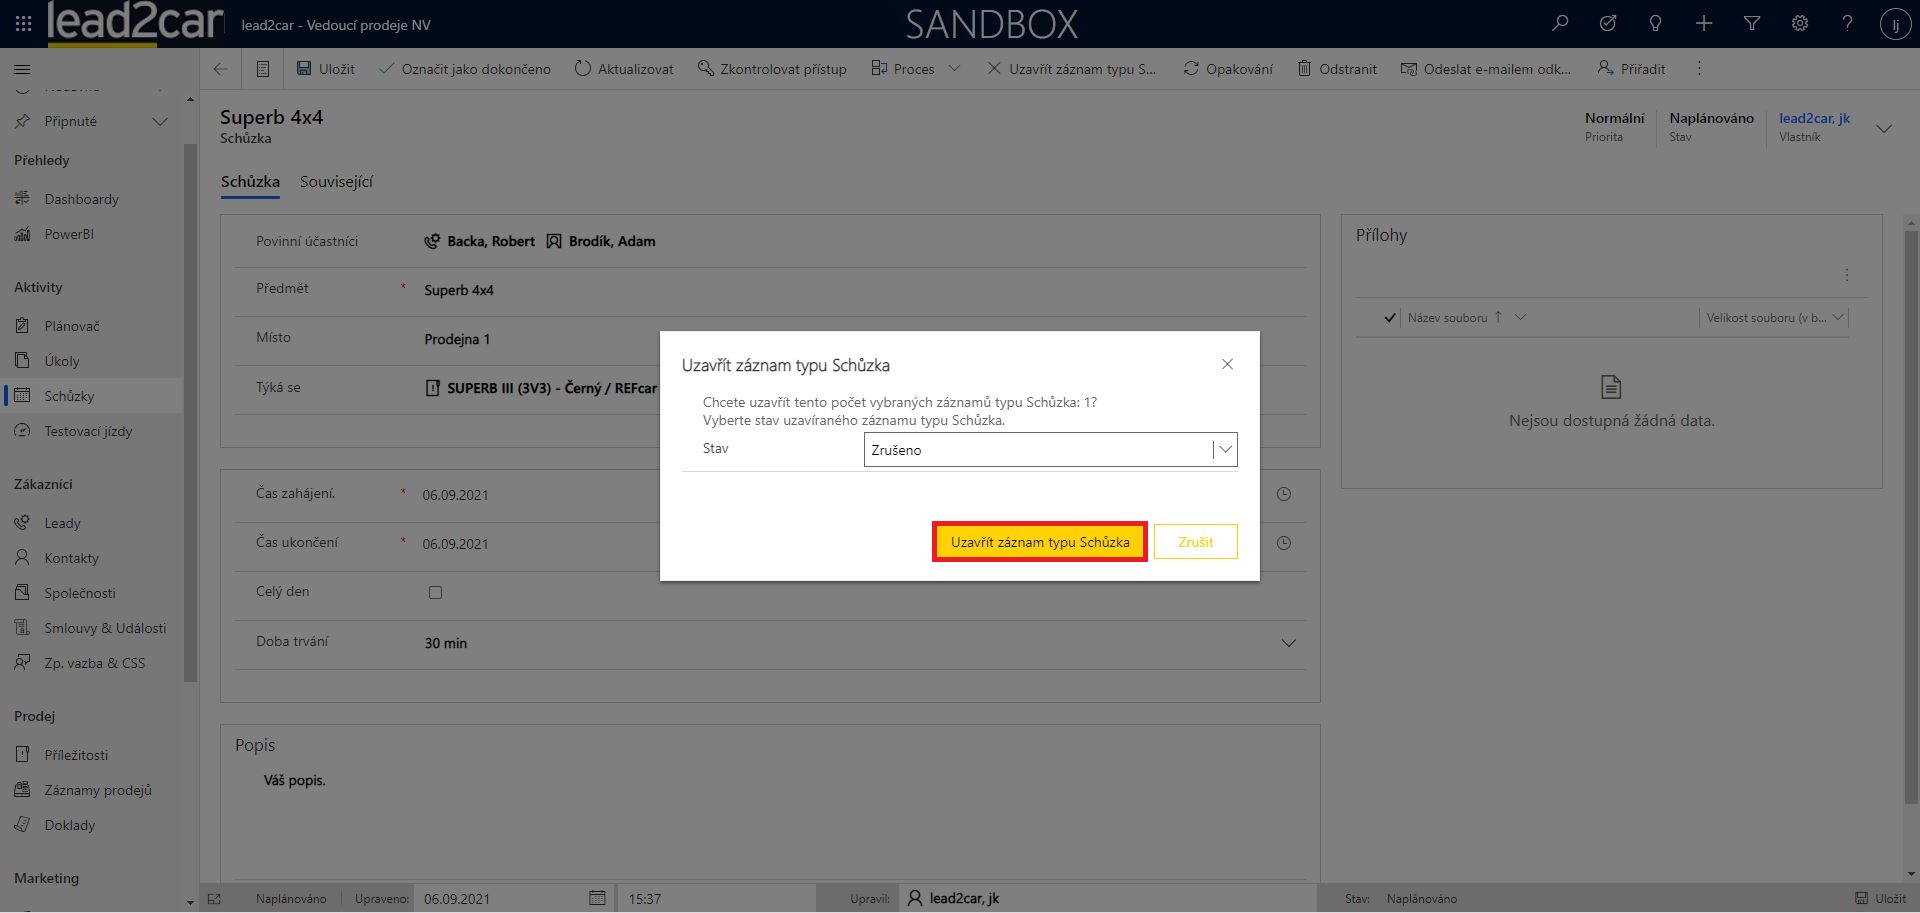Click the plus icon to create new record
Screen dimensions: 1920x913
(x=1704, y=24)
